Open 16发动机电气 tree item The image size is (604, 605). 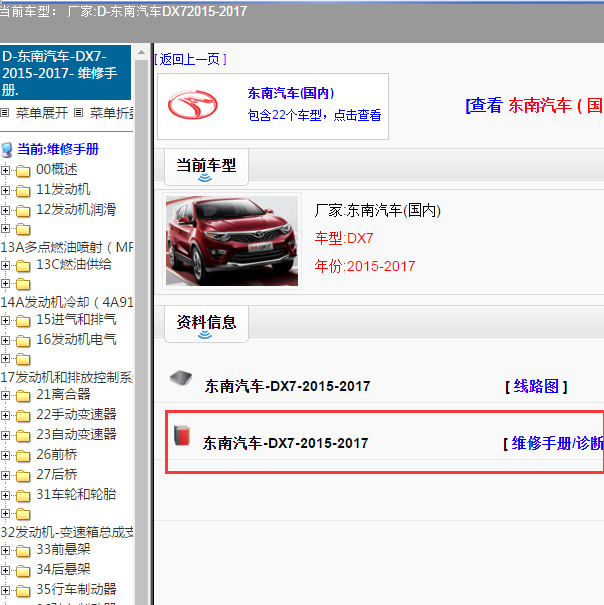pyautogui.click(x=76, y=340)
